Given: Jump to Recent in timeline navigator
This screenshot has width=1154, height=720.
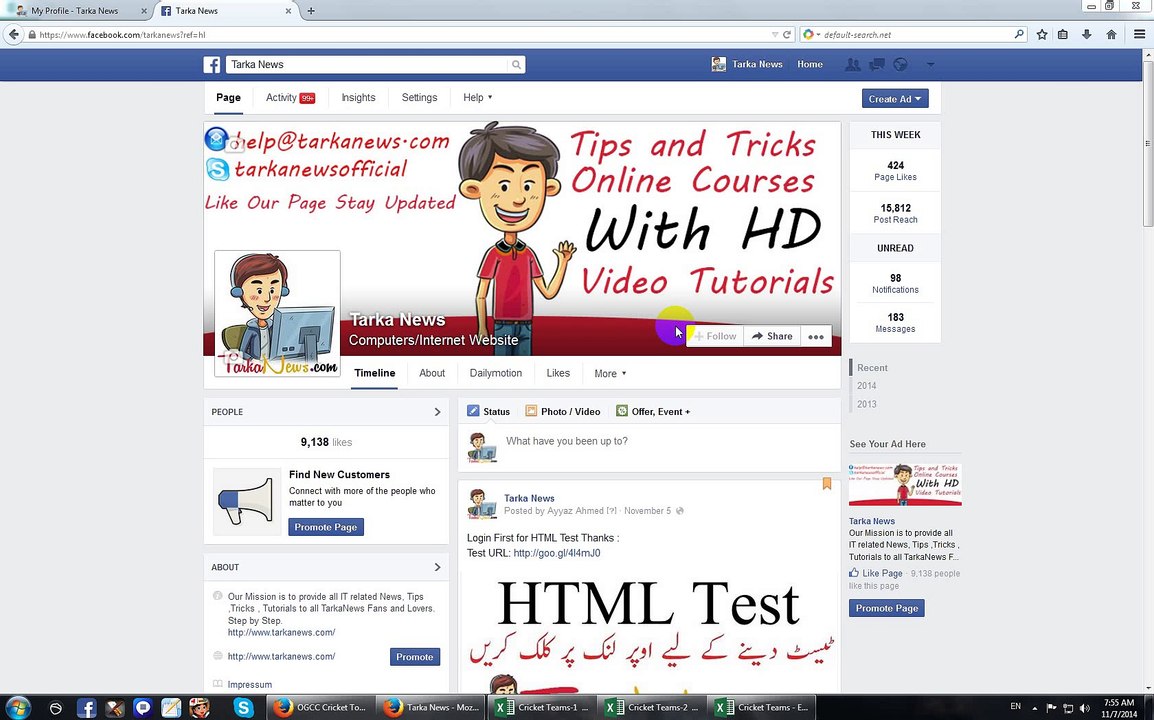Looking at the screenshot, I should [x=872, y=367].
